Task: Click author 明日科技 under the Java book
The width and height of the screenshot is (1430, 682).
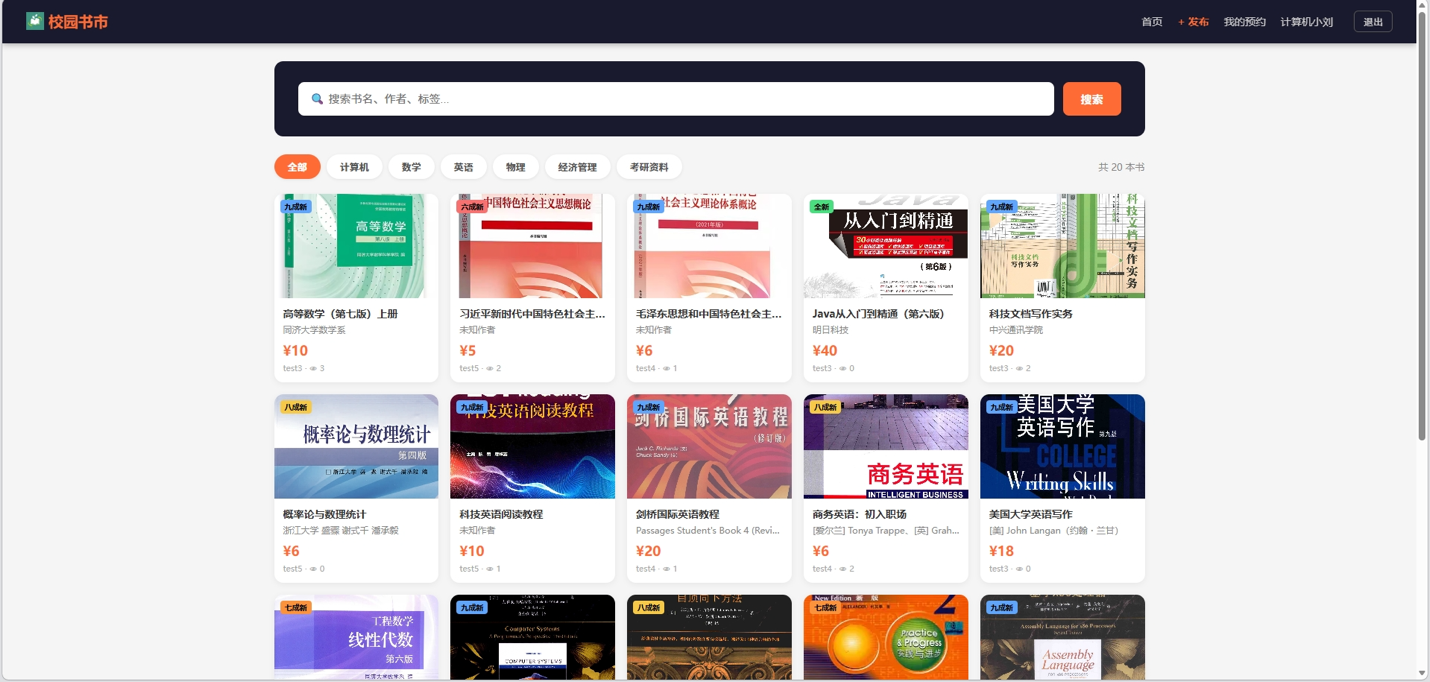Action: click(x=830, y=330)
